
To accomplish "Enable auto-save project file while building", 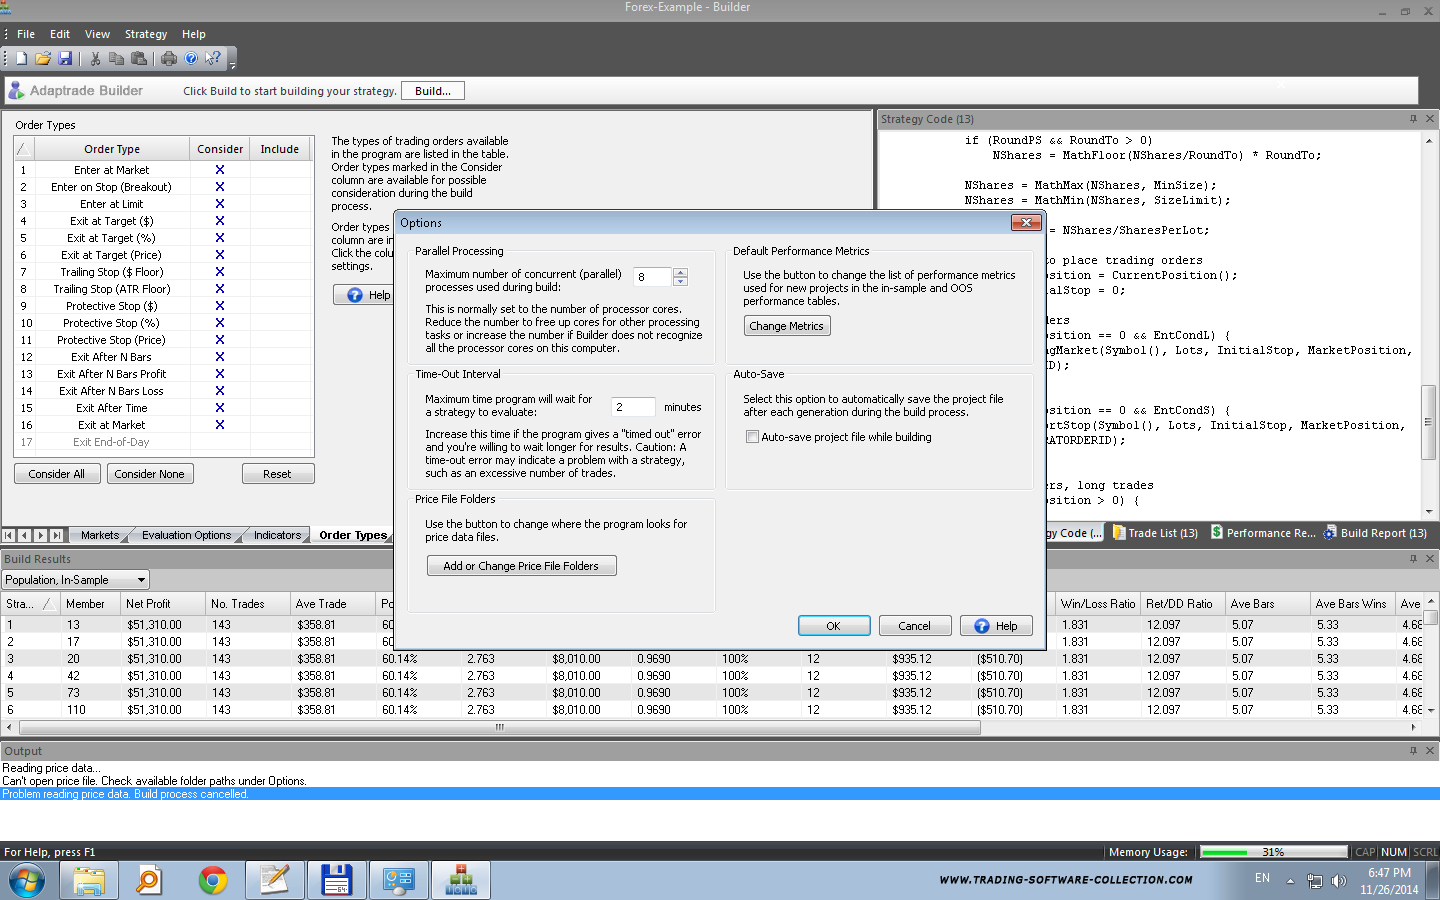I will point(752,437).
